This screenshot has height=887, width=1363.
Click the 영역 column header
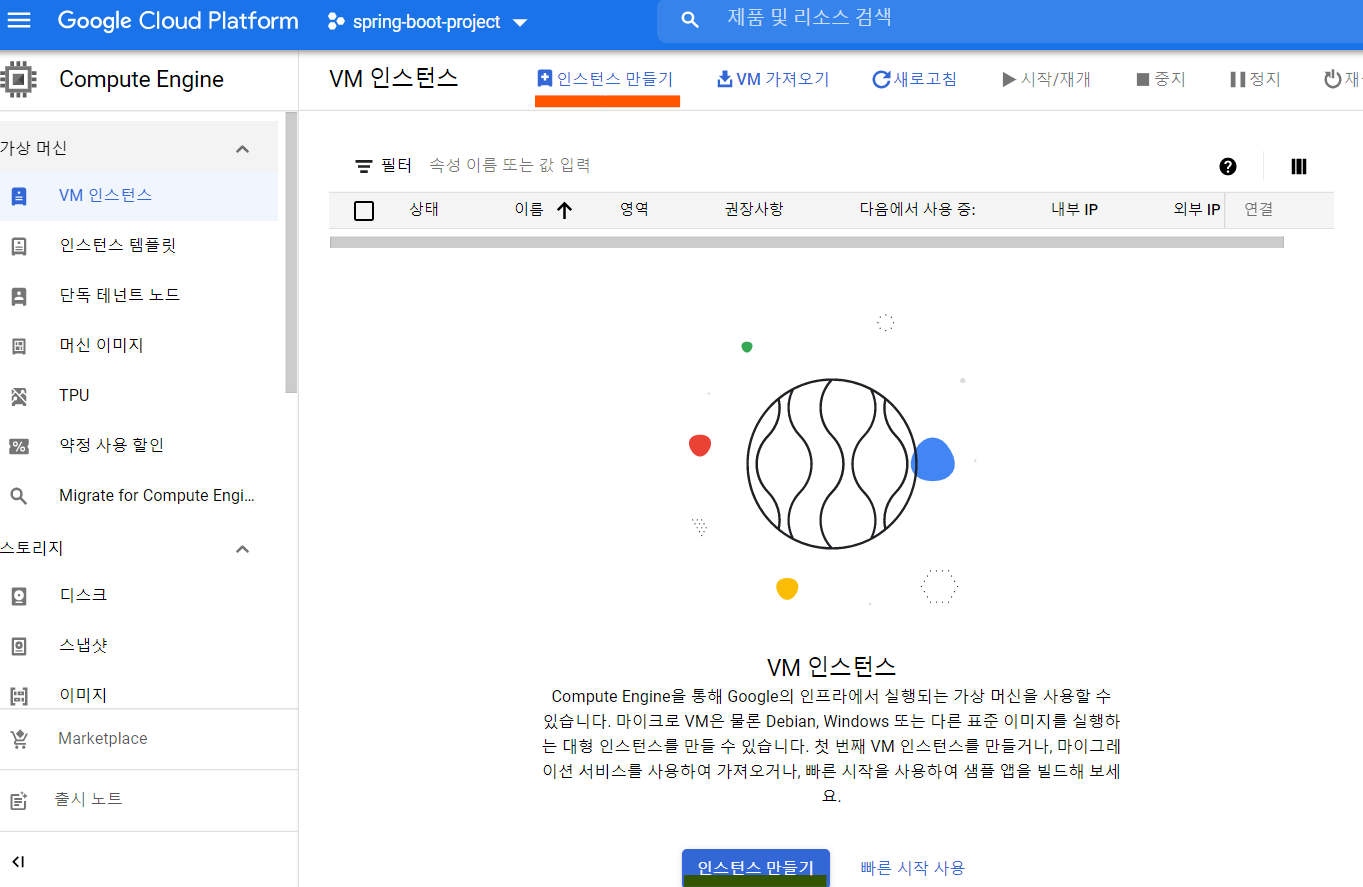click(x=634, y=210)
